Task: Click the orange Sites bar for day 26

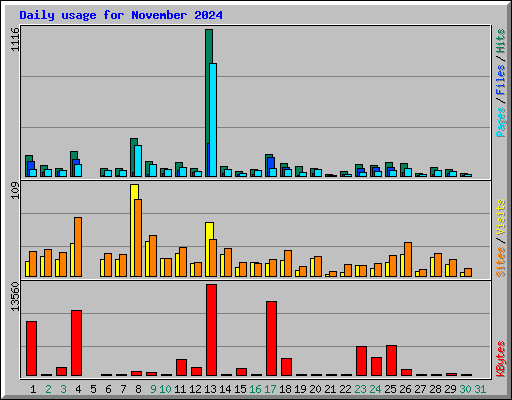Action: pos(408,259)
